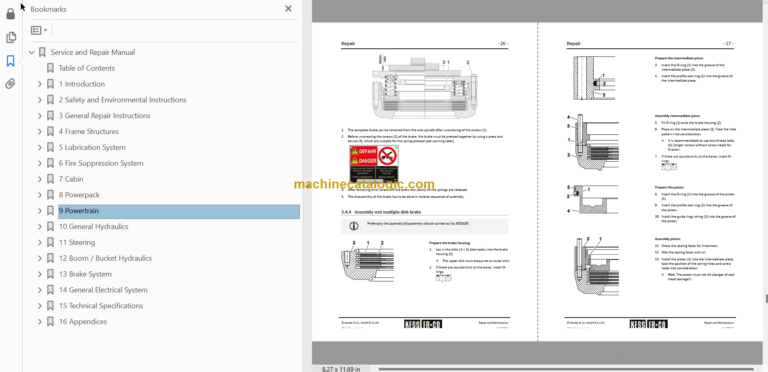Expand the 2 Safety and Environmental Instructions bookmark

tap(40, 100)
